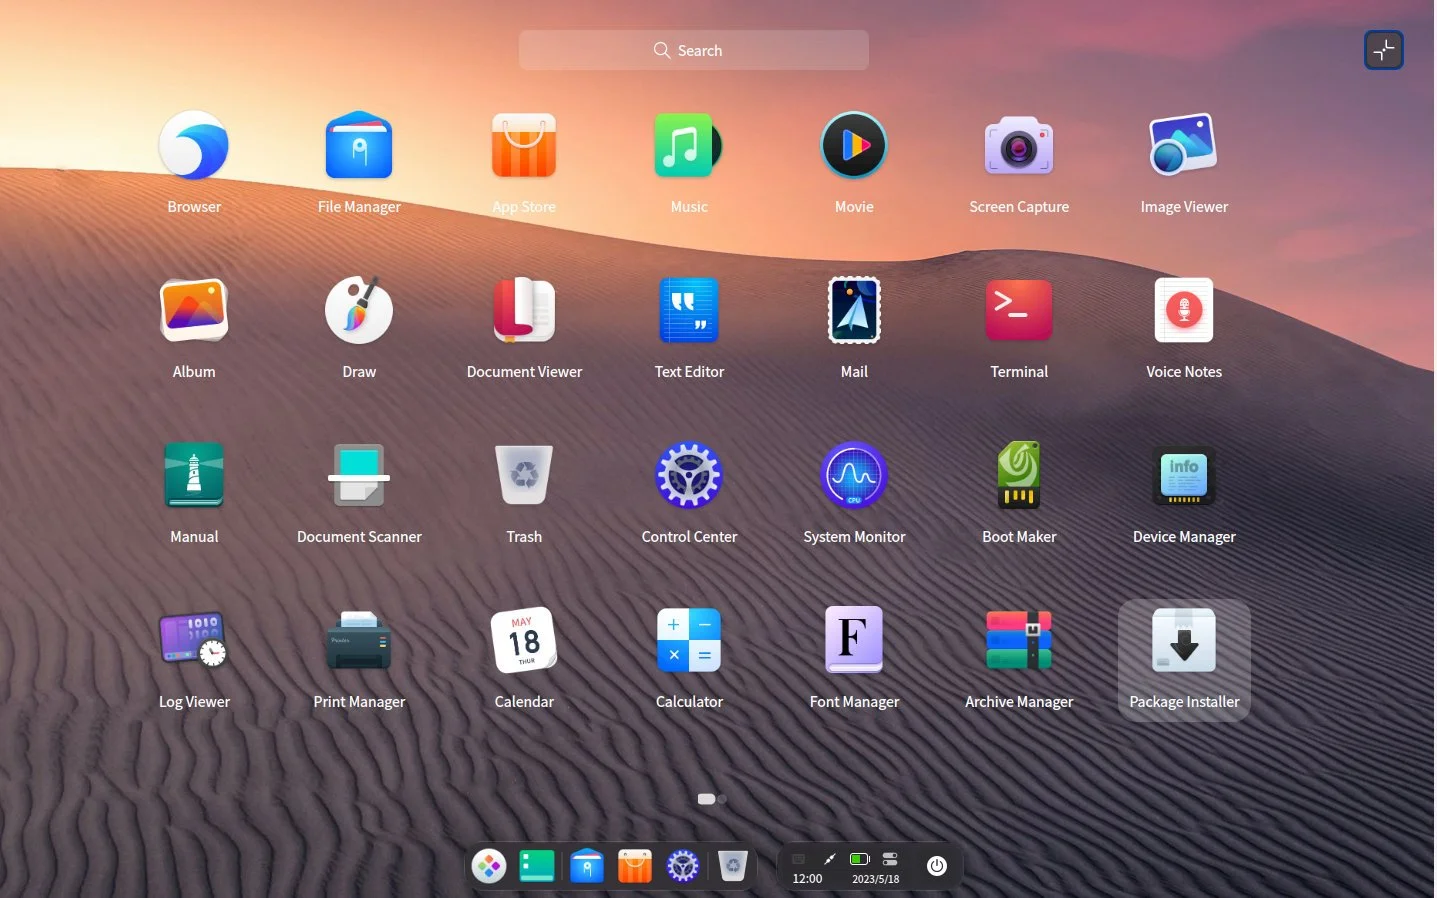Select the Package Installer app
Image resolution: width=1437 pixels, height=898 pixels.
(1184, 659)
